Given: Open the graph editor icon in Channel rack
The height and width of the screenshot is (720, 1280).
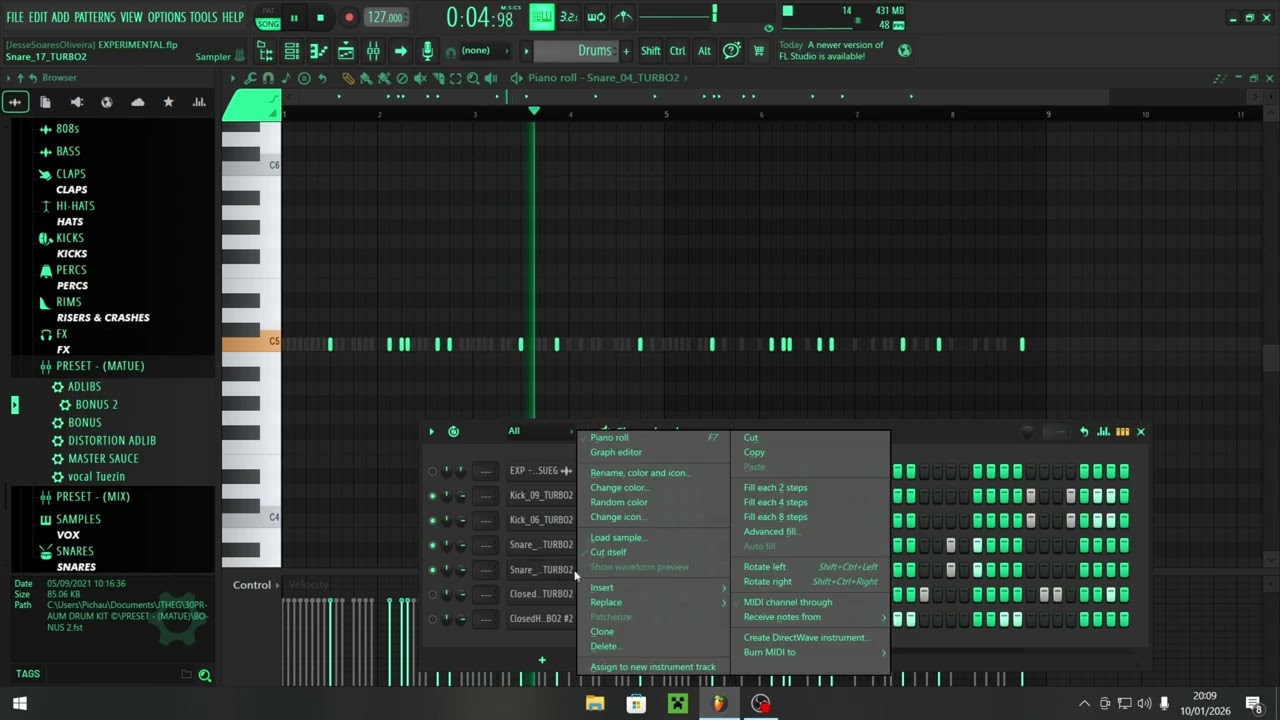Looking at the screenshot, I should click(1103, 431).
